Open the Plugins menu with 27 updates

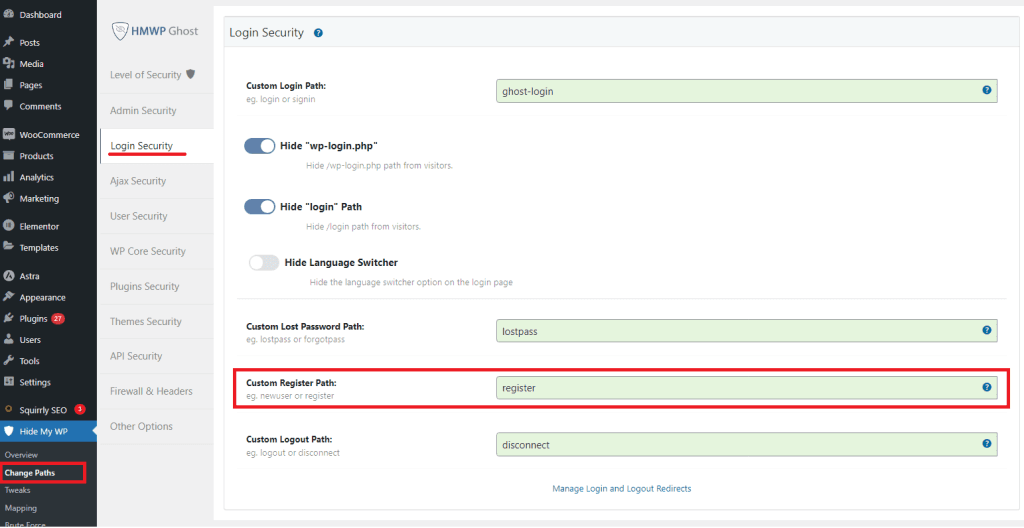(x=33, y=319)
